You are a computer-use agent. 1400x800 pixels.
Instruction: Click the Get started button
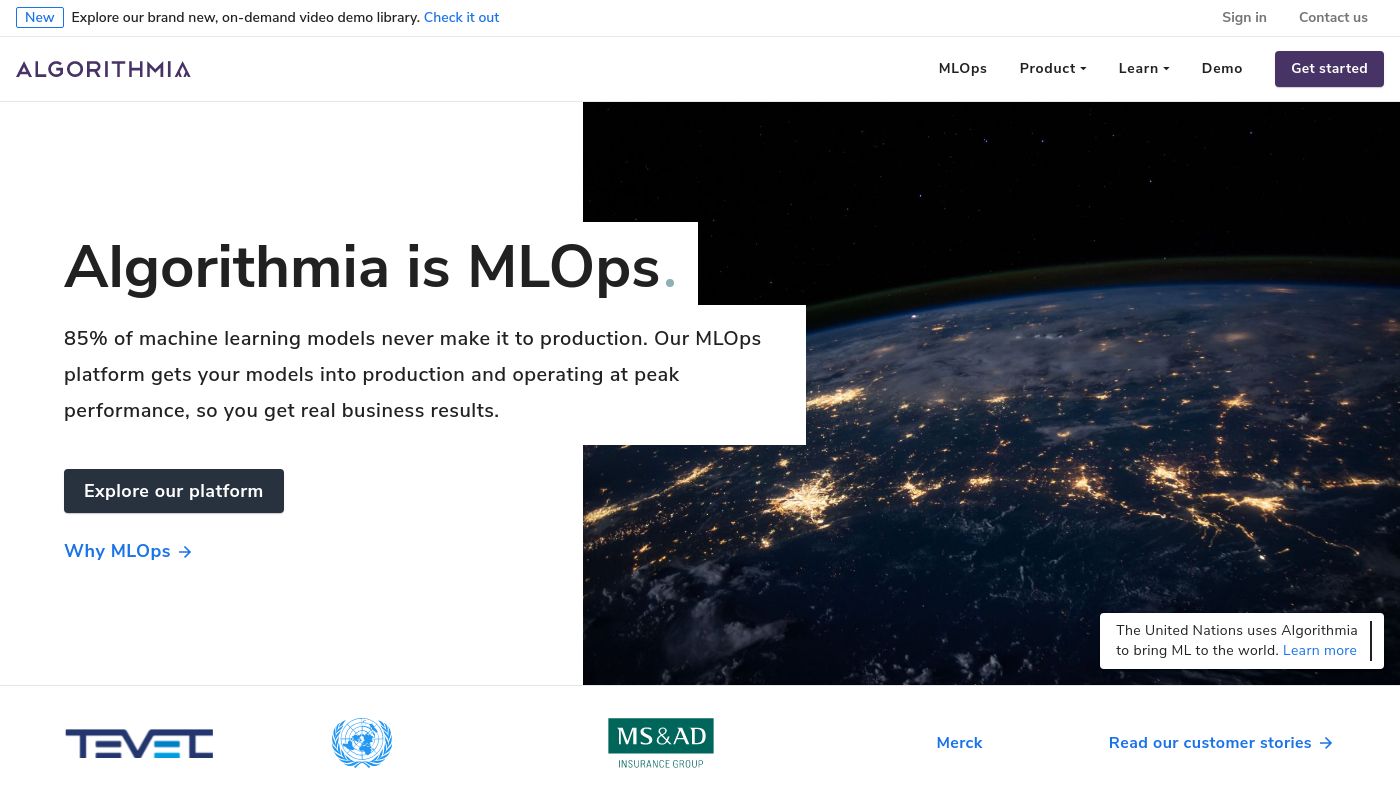click(x=1329, y=68)
